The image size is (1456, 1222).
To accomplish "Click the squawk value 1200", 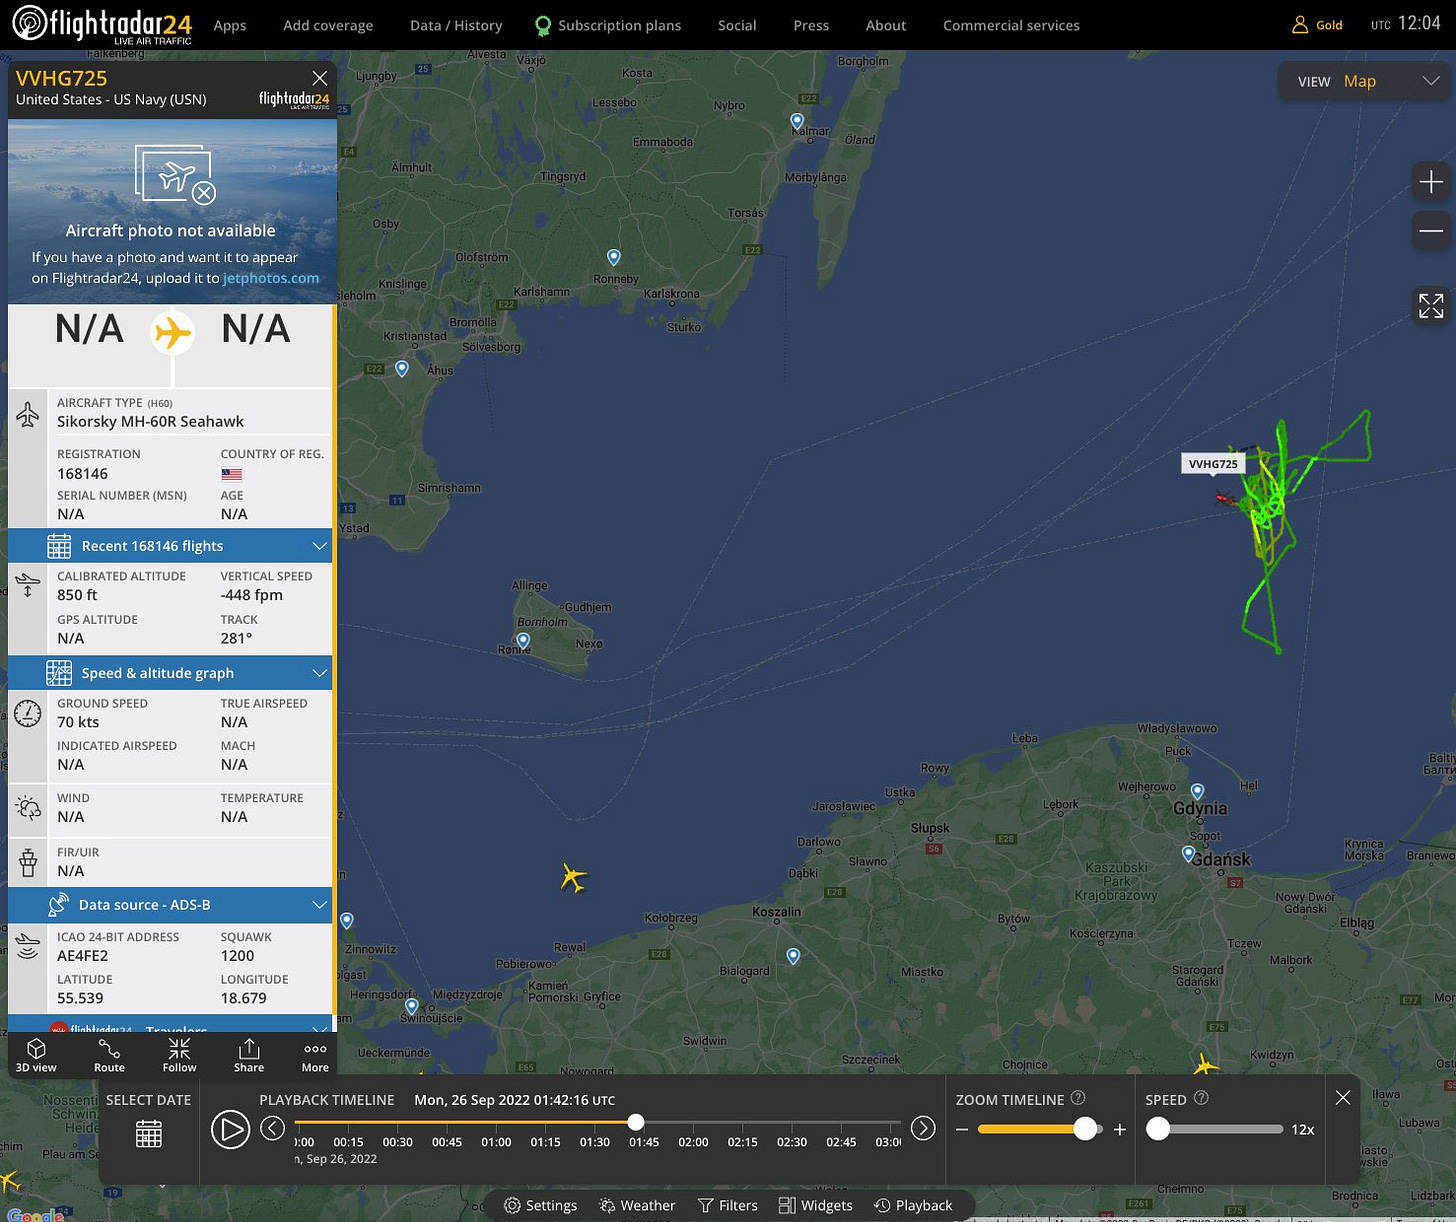I will coord(237,956).
